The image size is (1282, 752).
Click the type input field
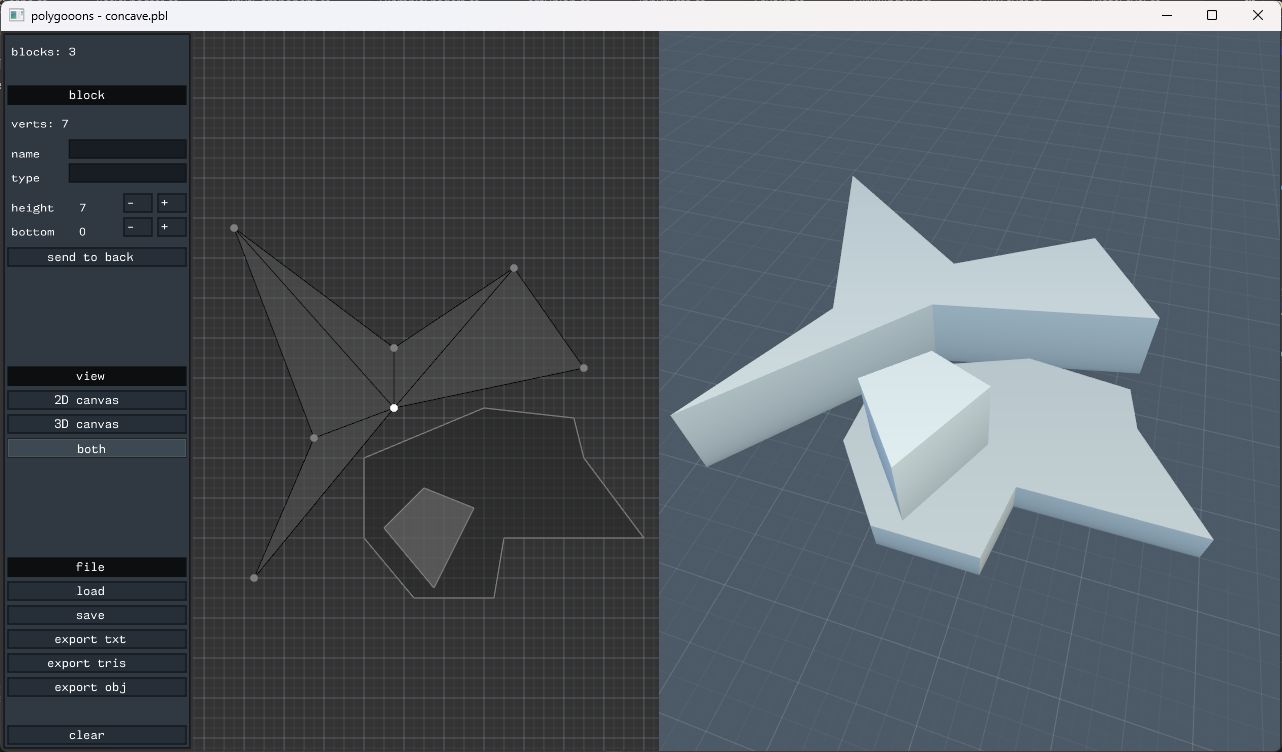point(127,174)
